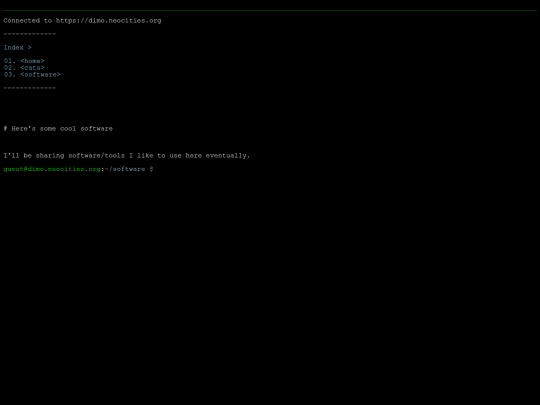Image resolution: width=540 pixels, height=405 pixels.
Task: Click the 'I'll be sharing software/tools' sentence
Action: [x=127, y=156]
